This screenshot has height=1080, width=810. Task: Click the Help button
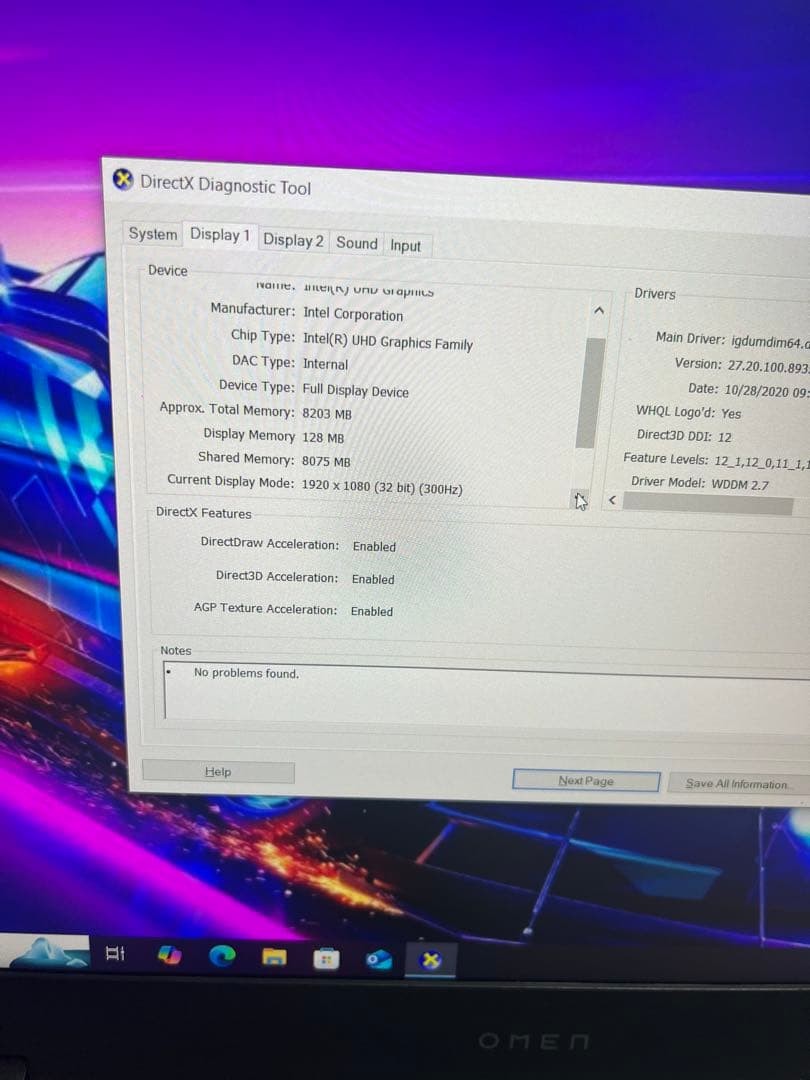click(x=218, y=772)
